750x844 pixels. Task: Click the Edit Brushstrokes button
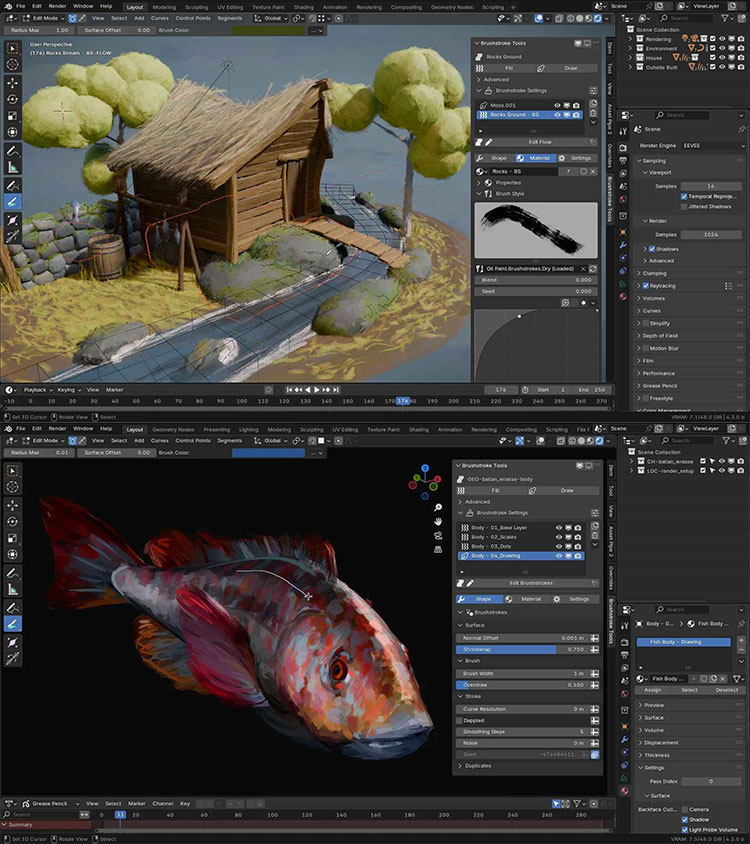(x=531, y=583)
